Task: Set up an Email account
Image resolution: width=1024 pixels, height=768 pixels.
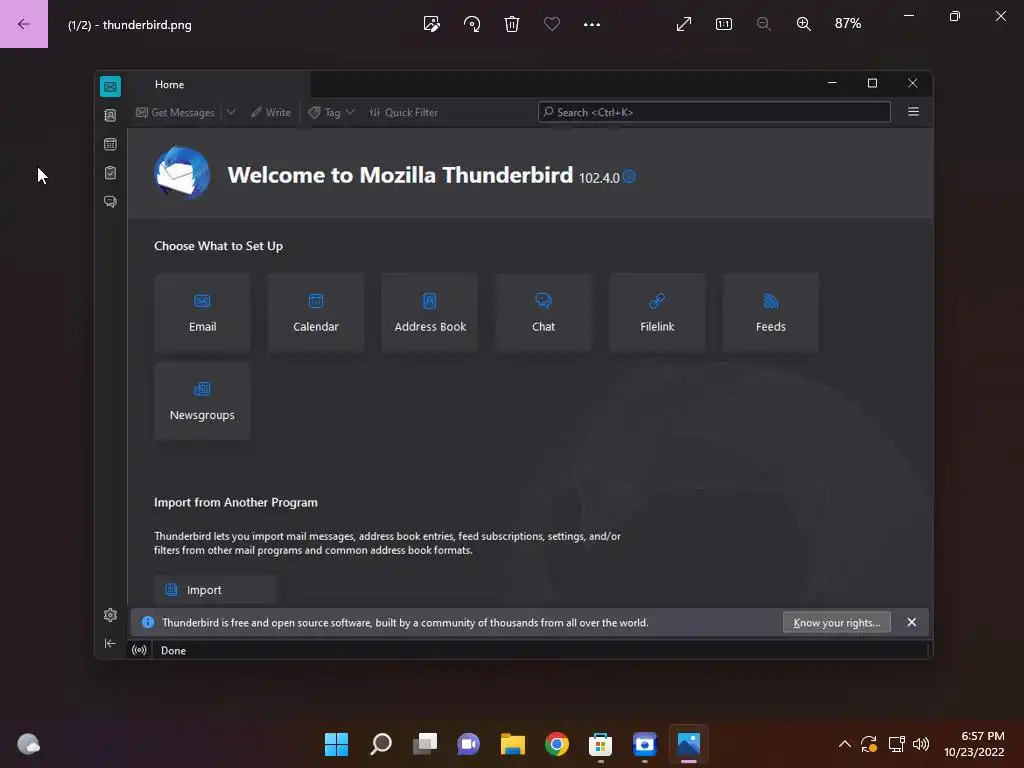Action: tap(202, 313)
